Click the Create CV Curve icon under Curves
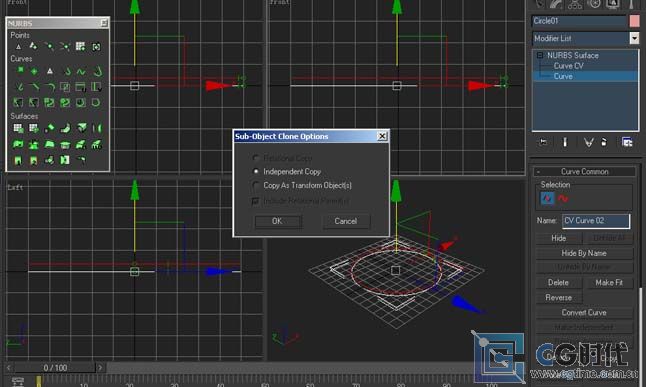Screen dimensions: 646x387 pos(19,71)
